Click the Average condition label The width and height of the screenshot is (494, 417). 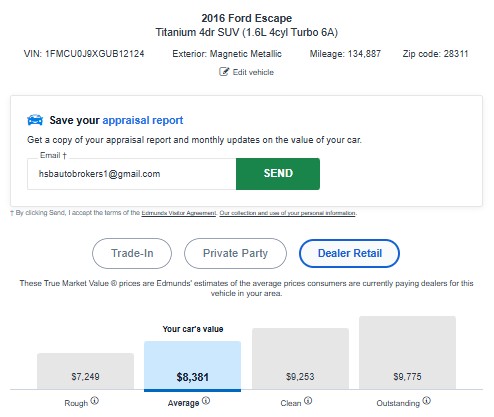tap(183, 403)
